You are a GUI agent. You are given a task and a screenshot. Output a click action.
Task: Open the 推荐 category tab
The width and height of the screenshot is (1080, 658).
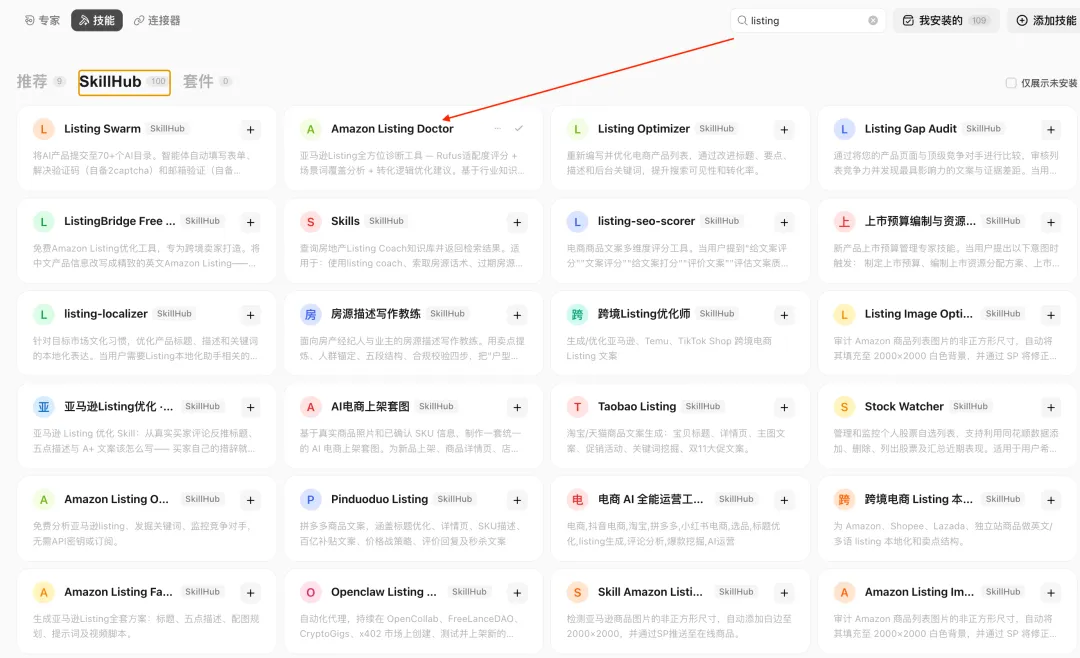[x=40, y=81]
